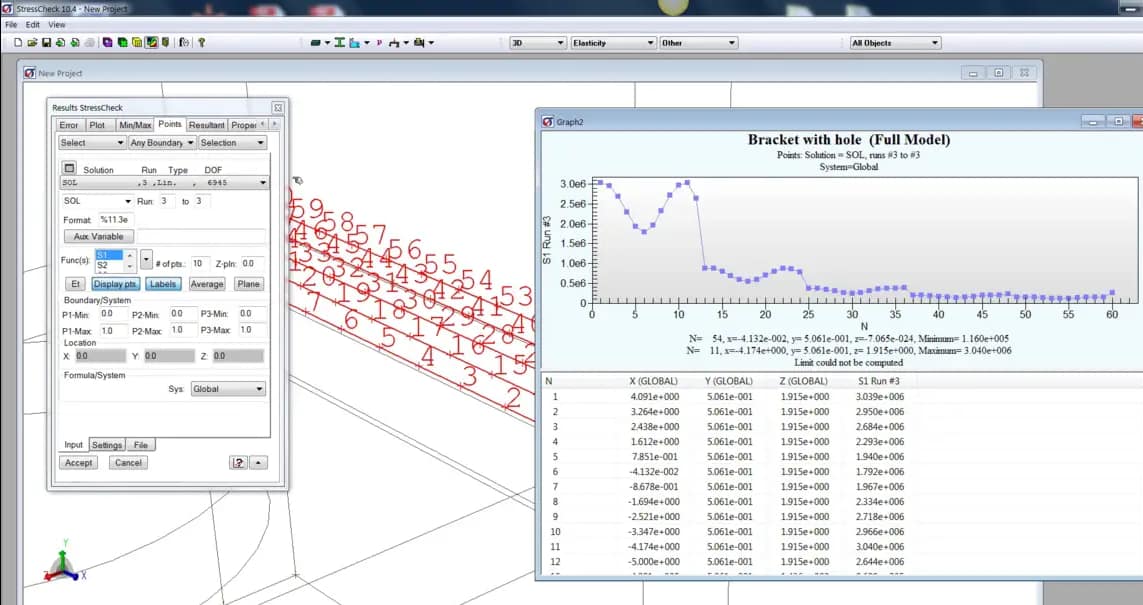Toggle the Labels option on

163,284
